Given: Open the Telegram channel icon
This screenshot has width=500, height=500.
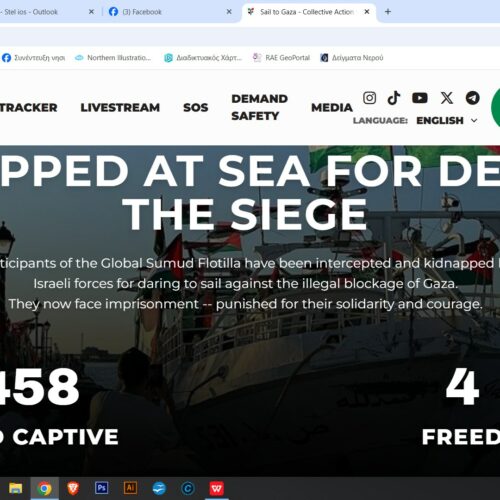Looking at the screenshot, I should tap(472, 98).
